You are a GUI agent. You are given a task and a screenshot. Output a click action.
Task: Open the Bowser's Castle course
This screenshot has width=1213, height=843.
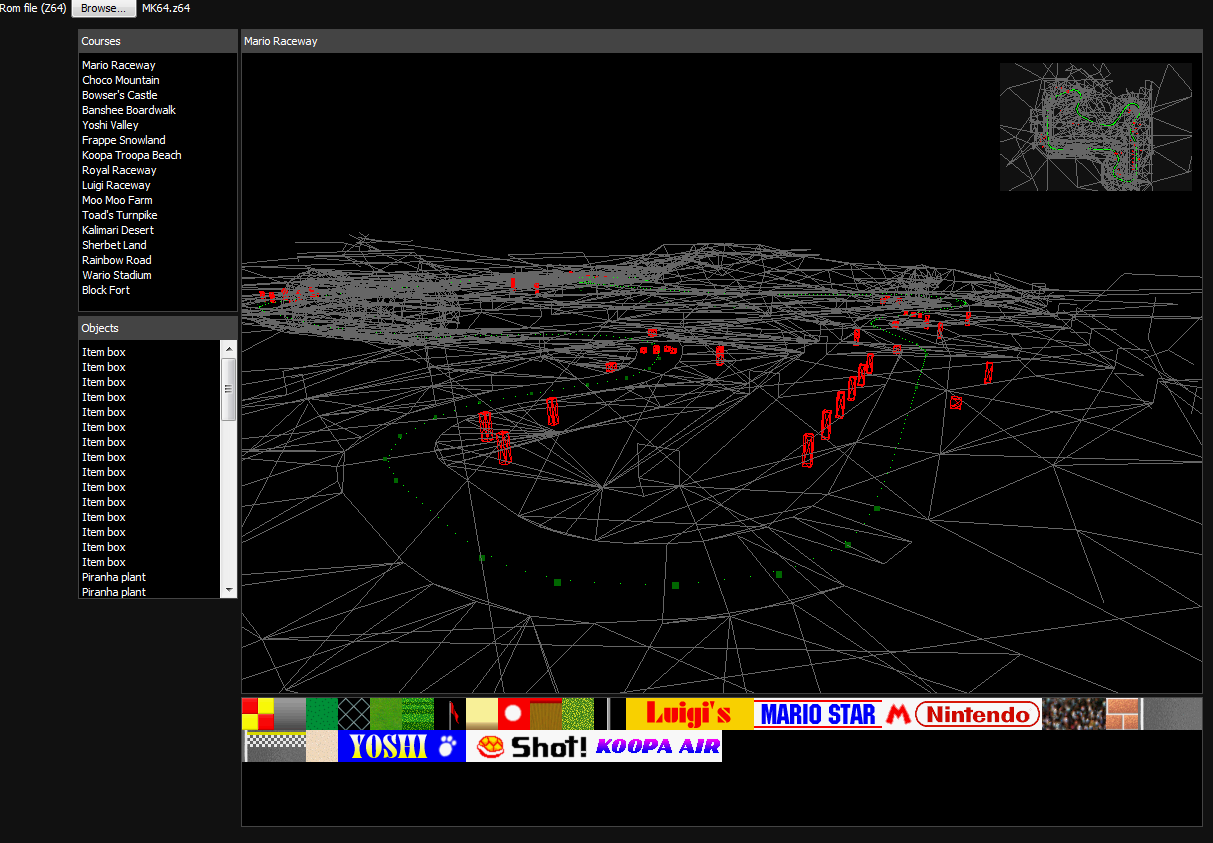[120, 95]
